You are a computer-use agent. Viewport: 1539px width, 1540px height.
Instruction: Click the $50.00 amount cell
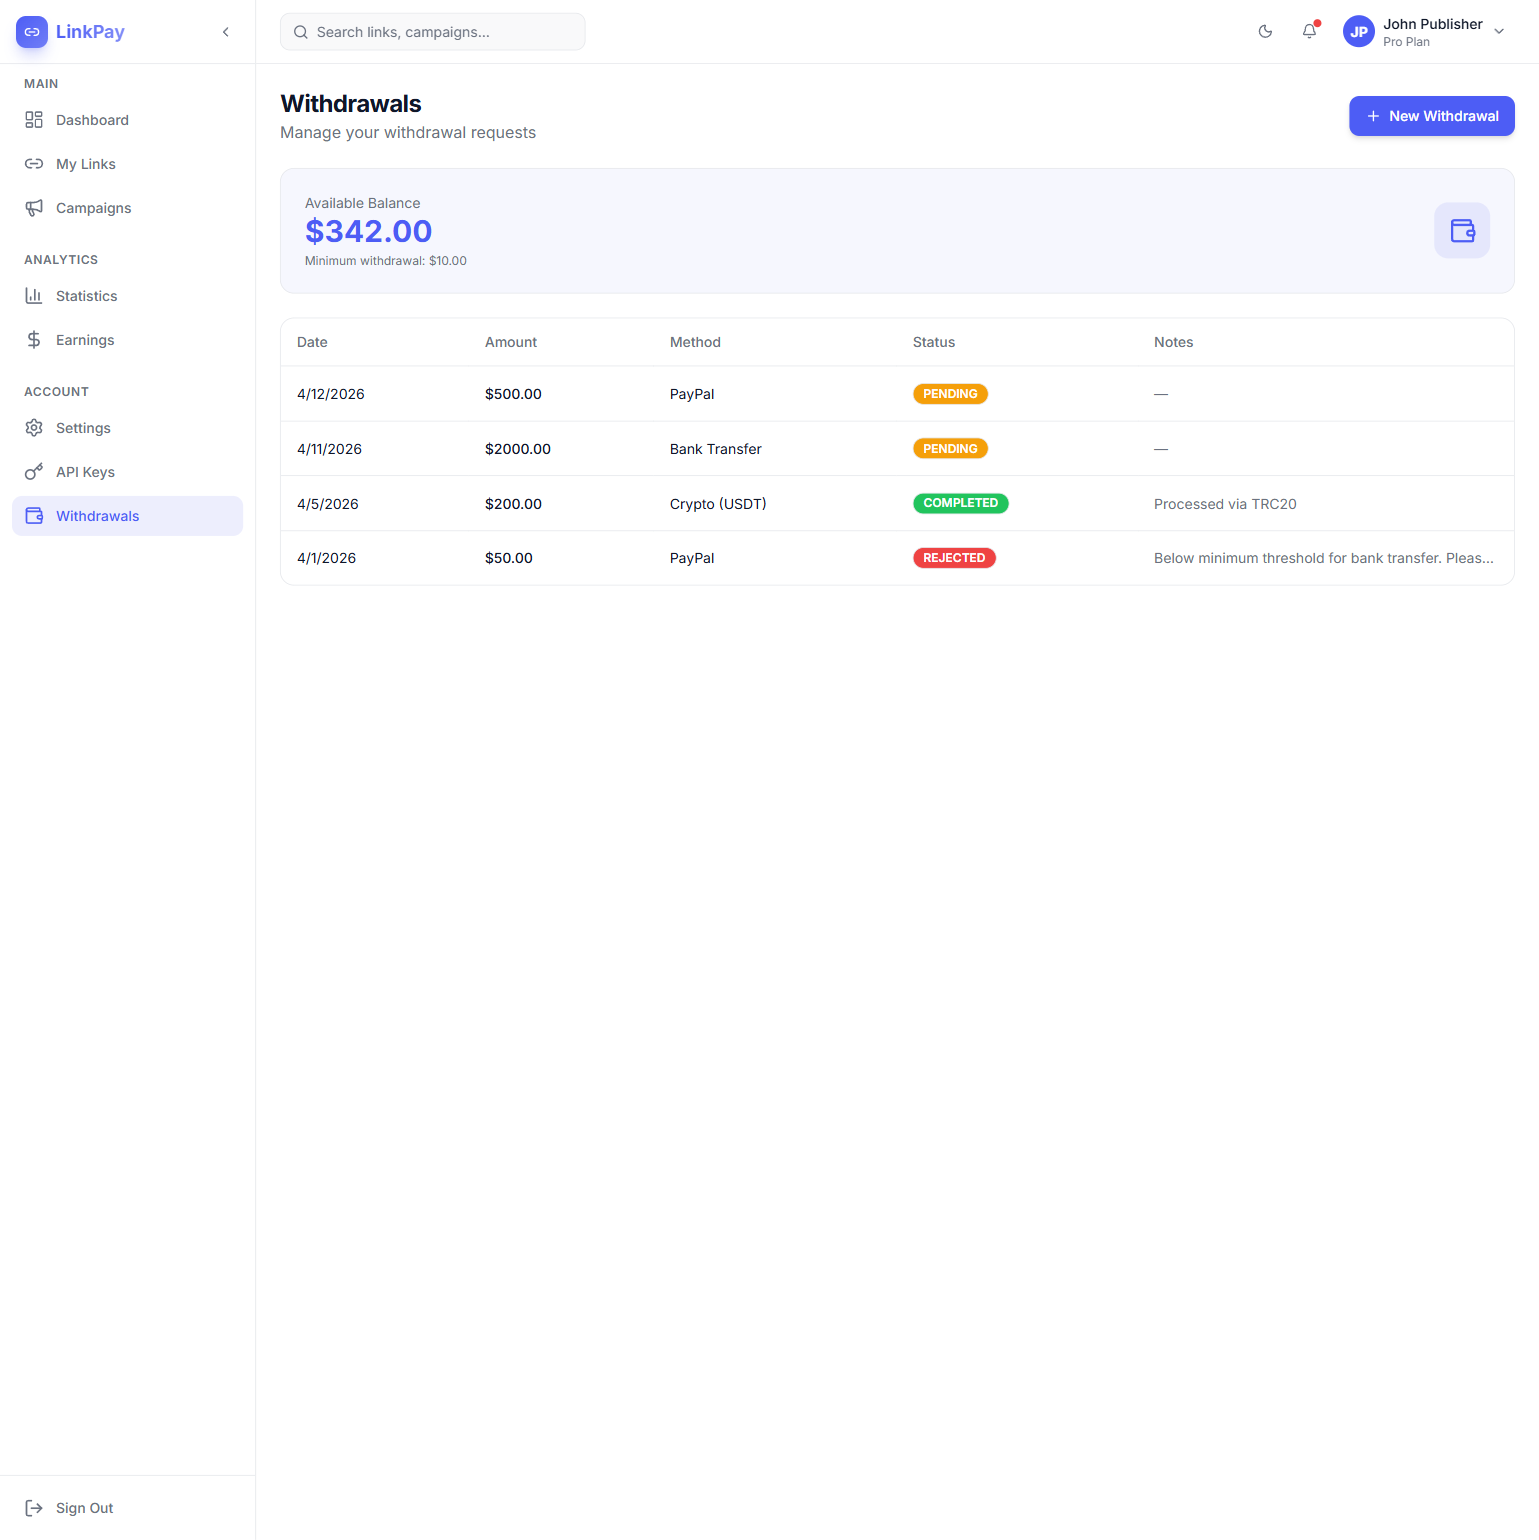coord(509,558)
